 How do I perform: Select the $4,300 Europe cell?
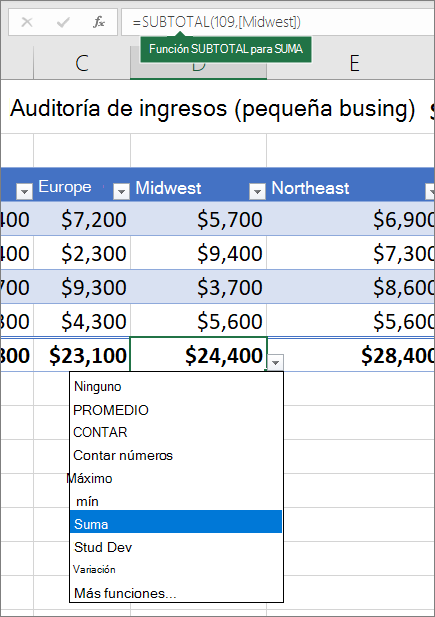coord(82,321)
